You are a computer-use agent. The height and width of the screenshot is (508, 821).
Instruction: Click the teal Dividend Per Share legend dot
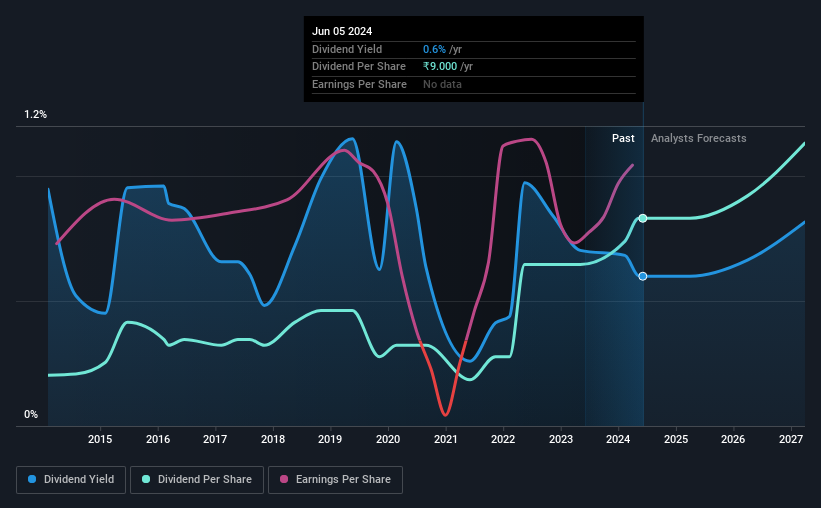click(146, 479)
